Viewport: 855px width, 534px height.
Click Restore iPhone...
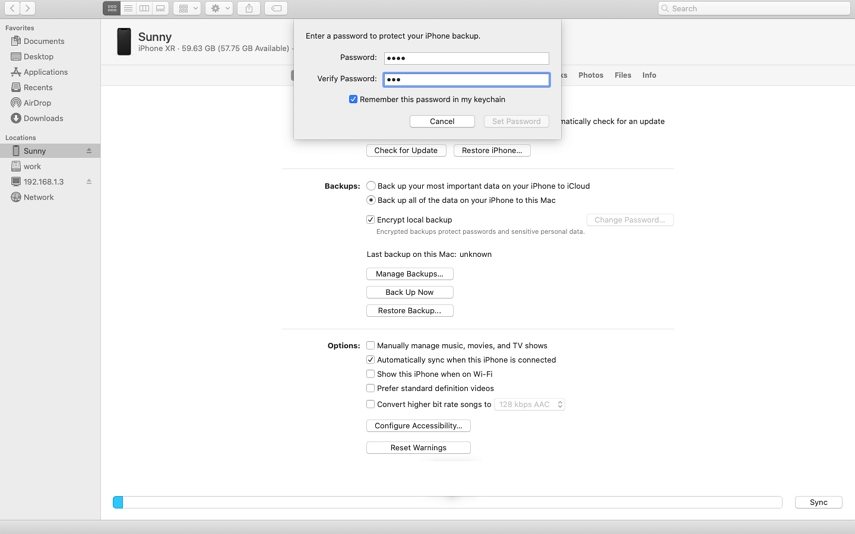click(492, 150)
